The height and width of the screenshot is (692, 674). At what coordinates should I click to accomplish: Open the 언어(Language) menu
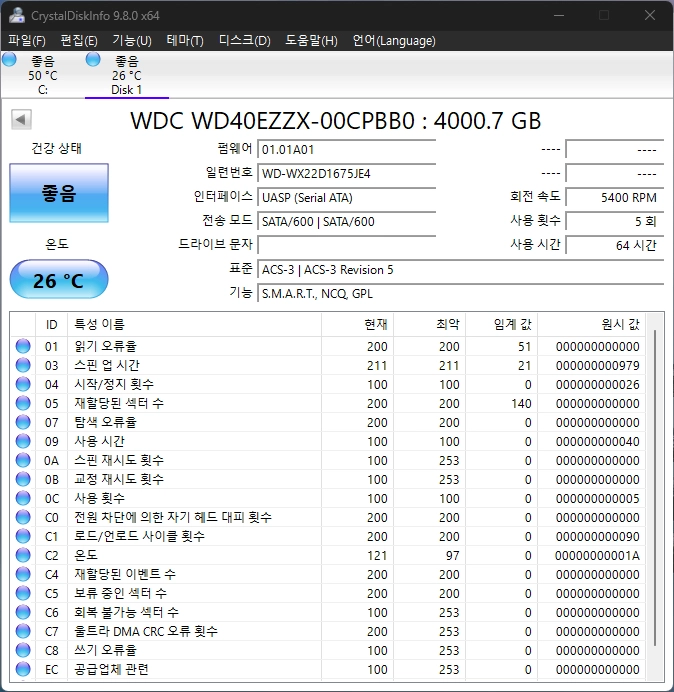pyautogui.click(x=394, y=41)
